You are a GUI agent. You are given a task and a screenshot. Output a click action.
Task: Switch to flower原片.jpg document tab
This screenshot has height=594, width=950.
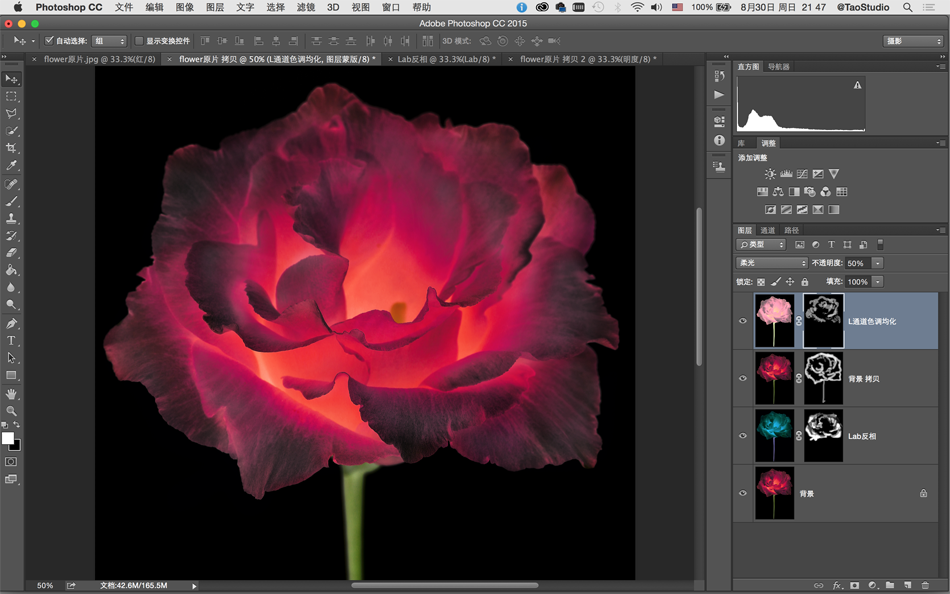99,59
